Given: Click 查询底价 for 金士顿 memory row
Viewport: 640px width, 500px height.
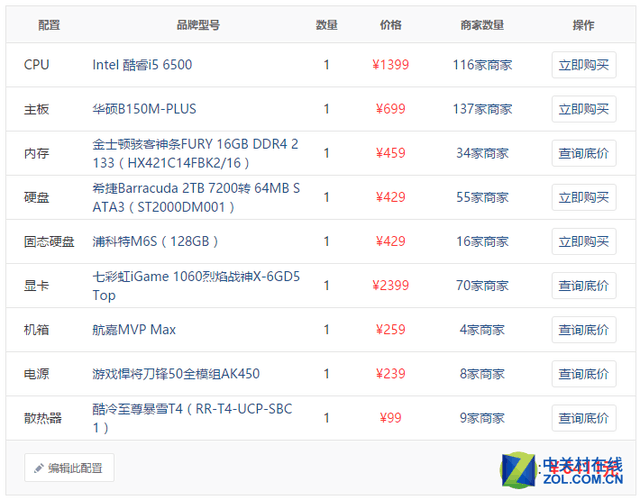Looking at the screenshot, I should pyautogui.click(x=584, y=153).
